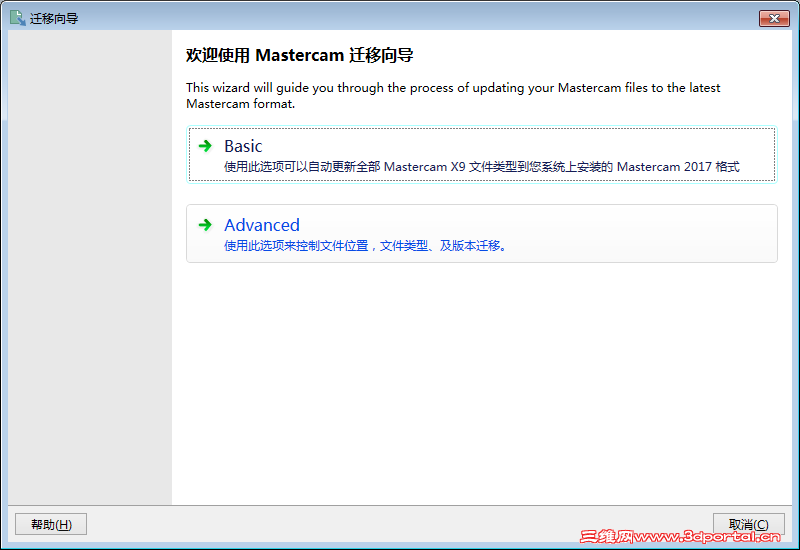Click the green arrow beside Advanced
The width and height of the screenshot is (800, 550).
coord(205,225)
